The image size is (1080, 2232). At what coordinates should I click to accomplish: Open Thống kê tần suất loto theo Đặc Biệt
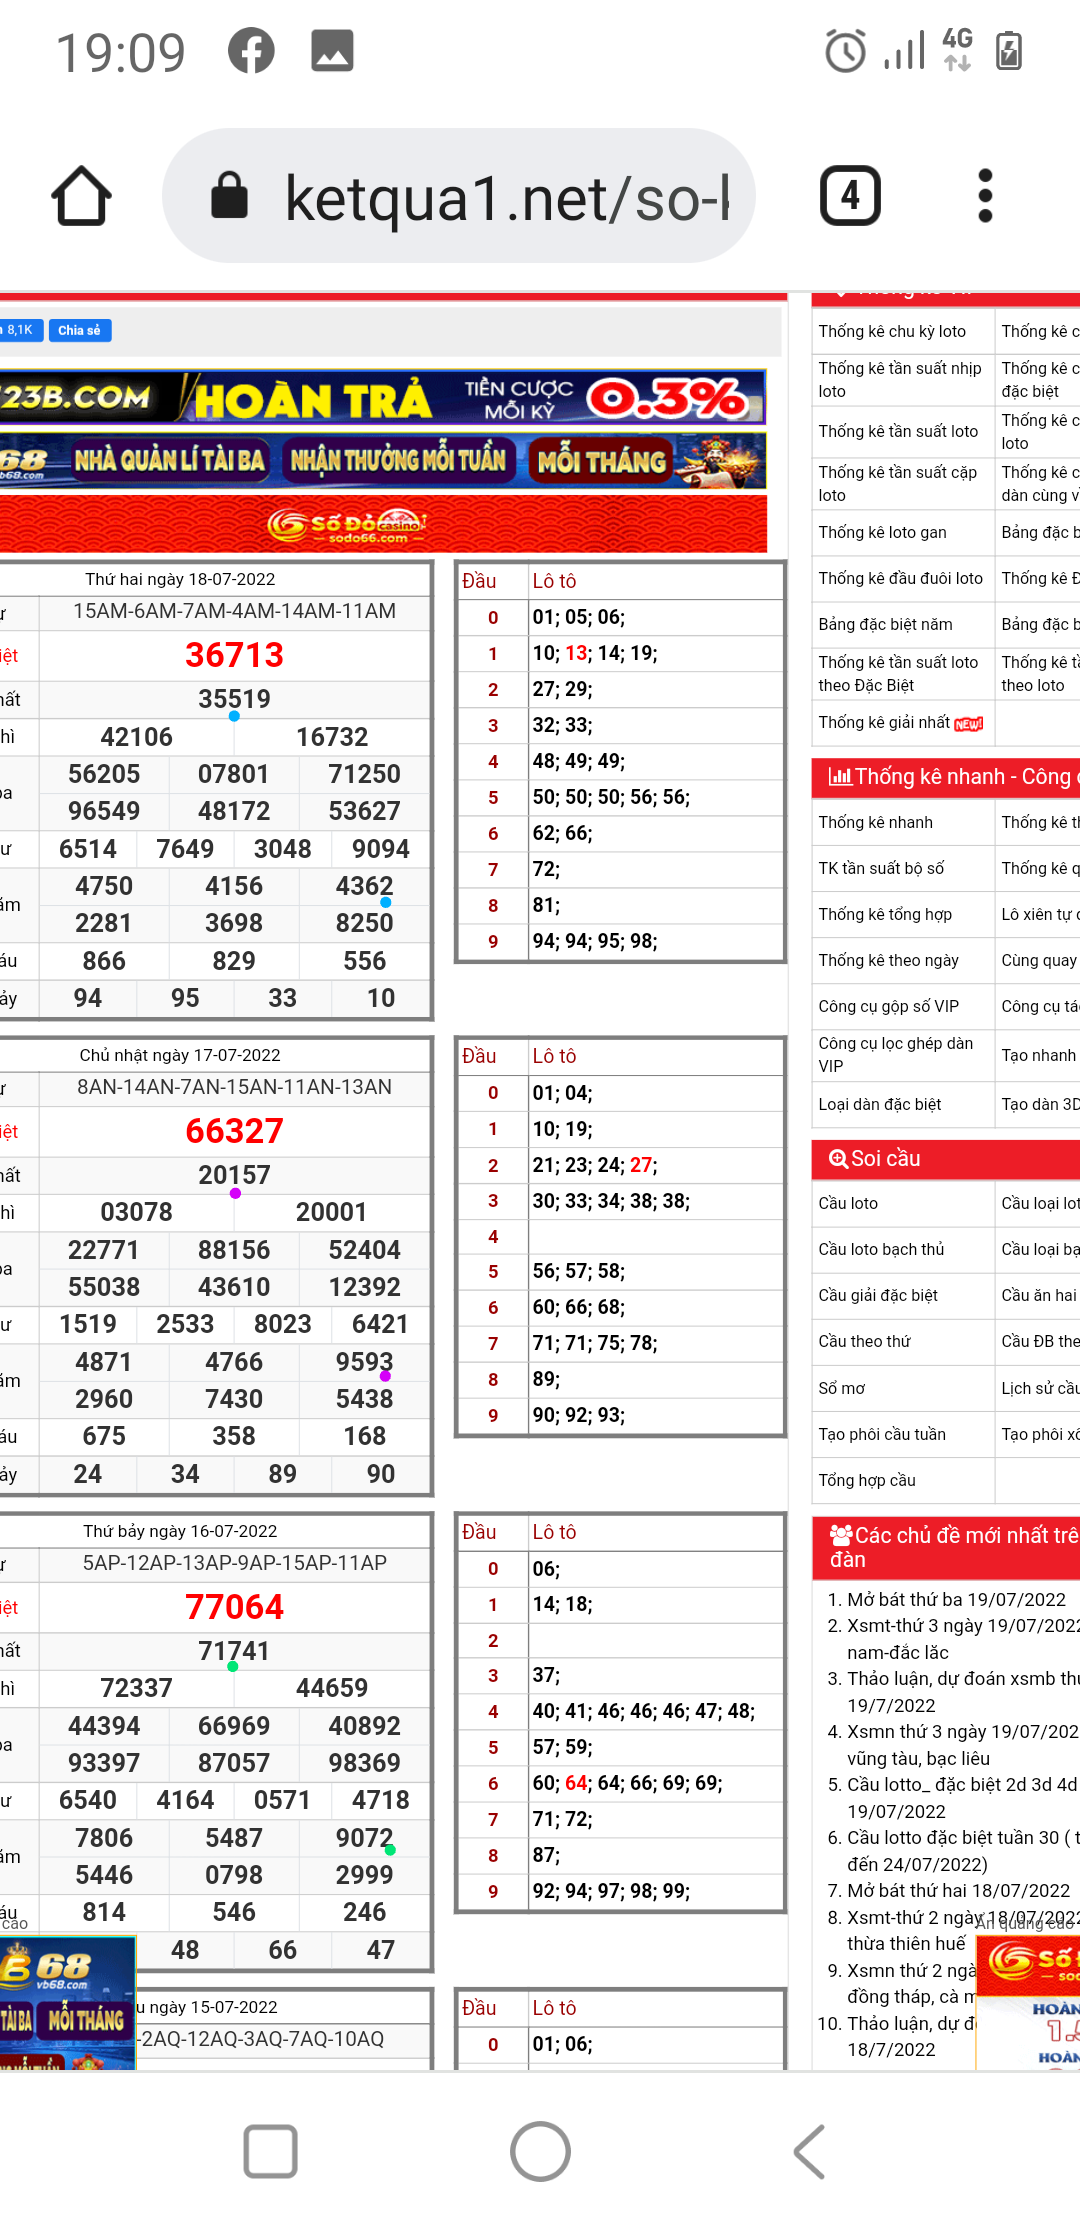click(x=898, y=674)
